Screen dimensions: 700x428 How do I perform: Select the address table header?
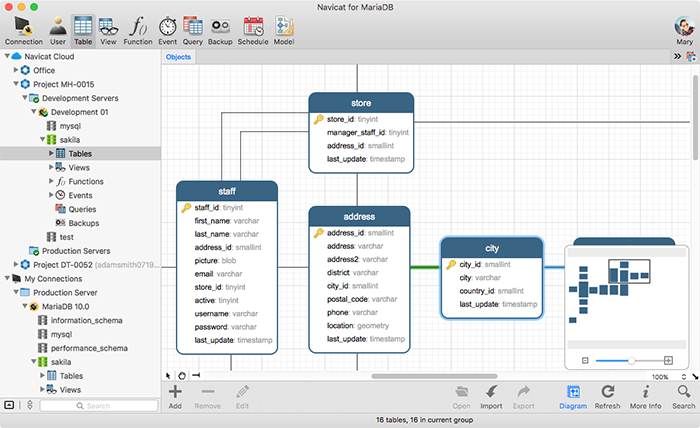tap(359, 217)
